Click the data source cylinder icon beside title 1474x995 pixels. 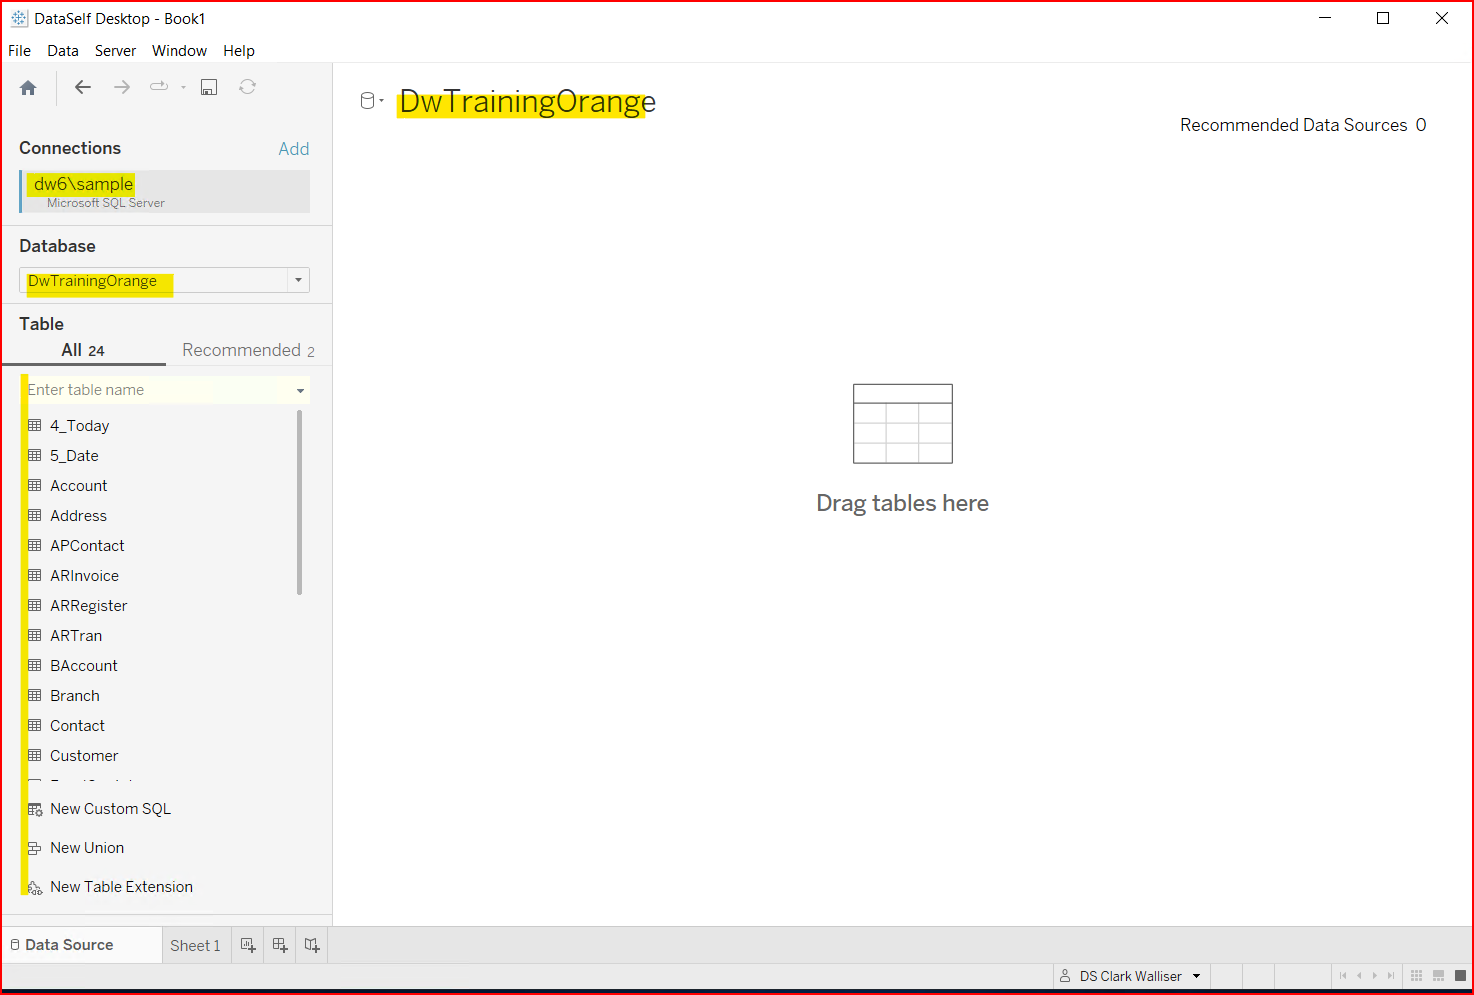(368, 101)
